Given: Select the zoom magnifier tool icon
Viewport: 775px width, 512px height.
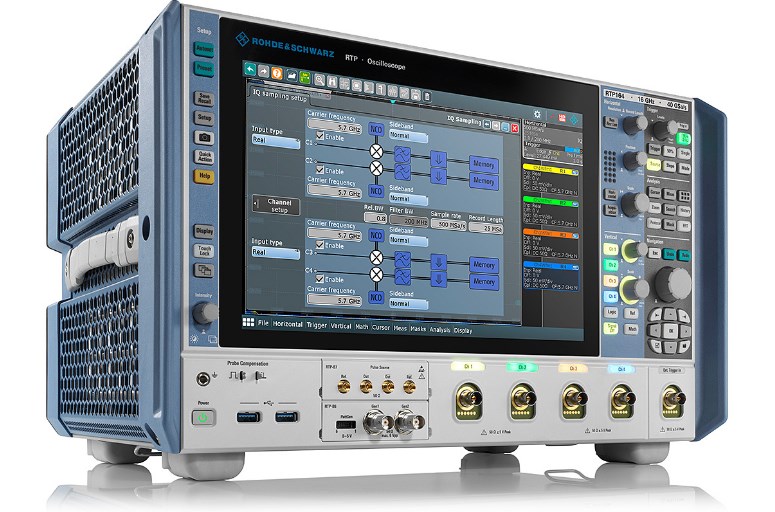Looking at the screenshot, I should [x=321, y=78].
